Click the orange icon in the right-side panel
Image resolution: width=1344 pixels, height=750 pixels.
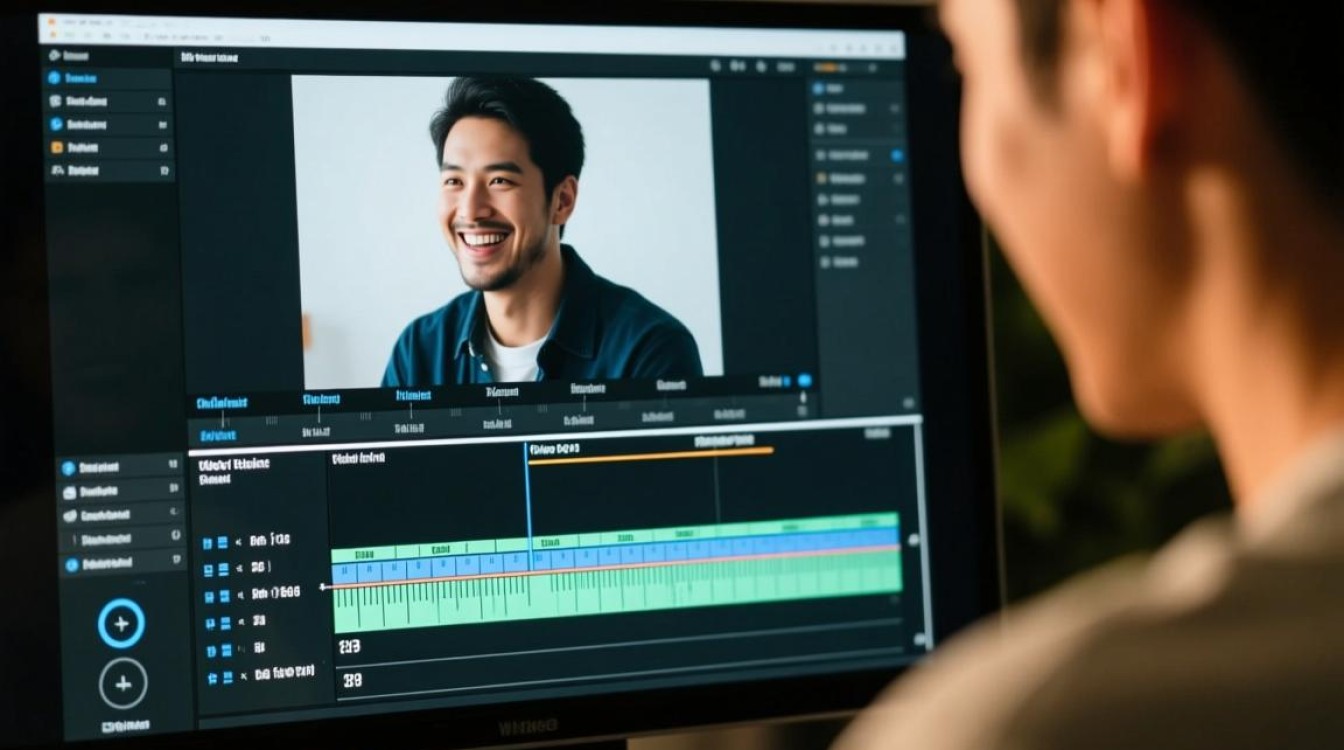821,178
